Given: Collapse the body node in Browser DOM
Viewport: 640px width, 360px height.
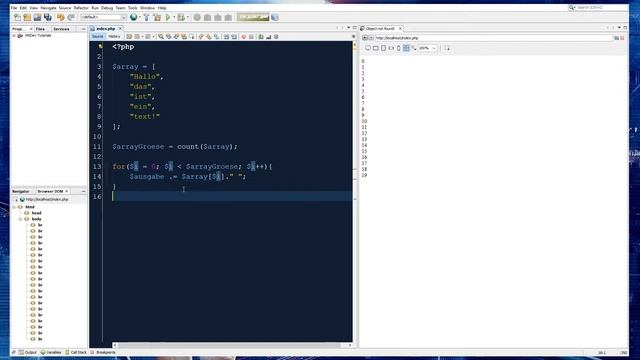Looking at the screenshot, I should coord(20,219).
